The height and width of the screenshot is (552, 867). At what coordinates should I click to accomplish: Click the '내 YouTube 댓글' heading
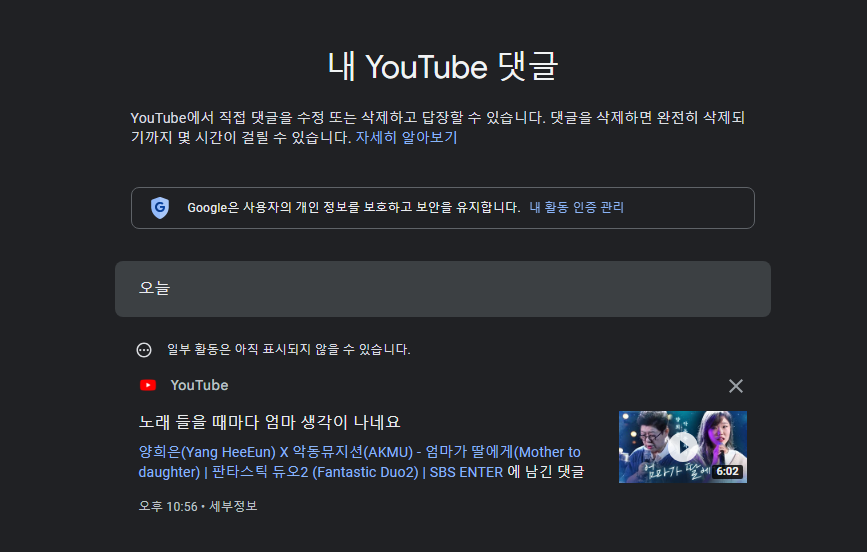coord(443,66)
